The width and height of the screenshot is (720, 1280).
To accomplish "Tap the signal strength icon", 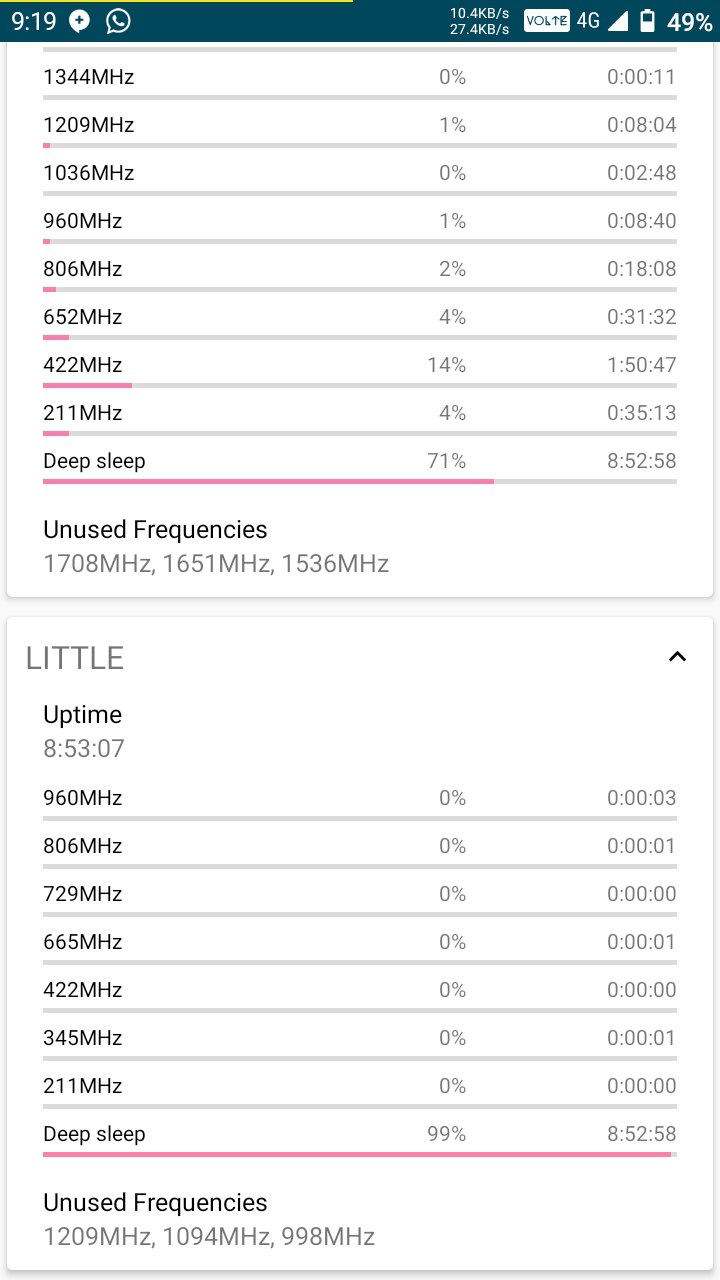I will click(x=618, y=21).
